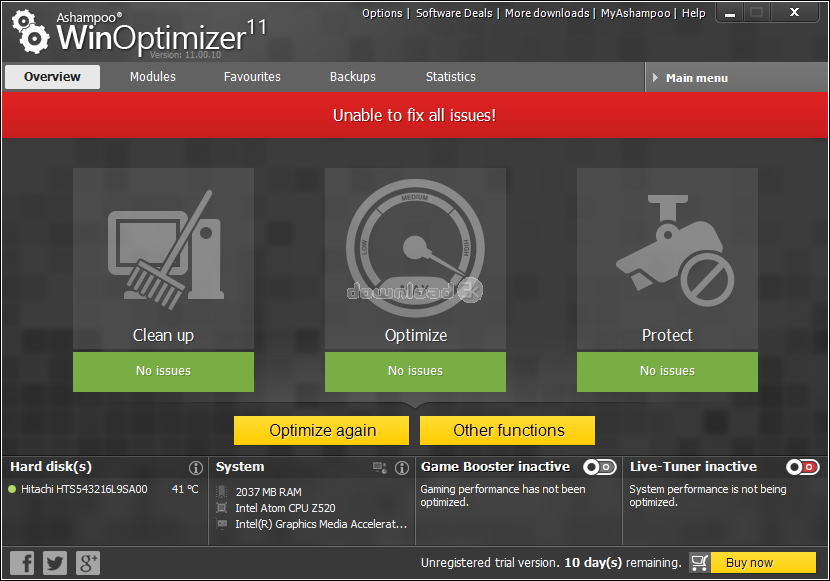The height and width of the screenshot is (581, 830).
Task: Select the Hitachi hard disk entry
Action: (84, 490)
